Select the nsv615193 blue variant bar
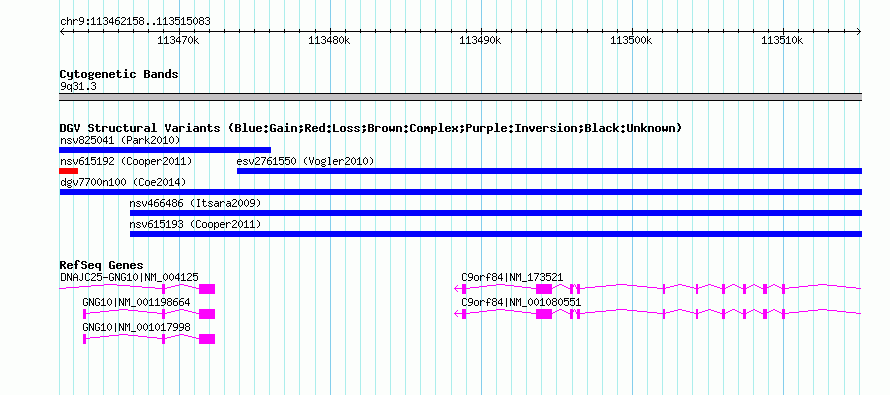Viewport: 890px width, 395px height. [496, 234]
